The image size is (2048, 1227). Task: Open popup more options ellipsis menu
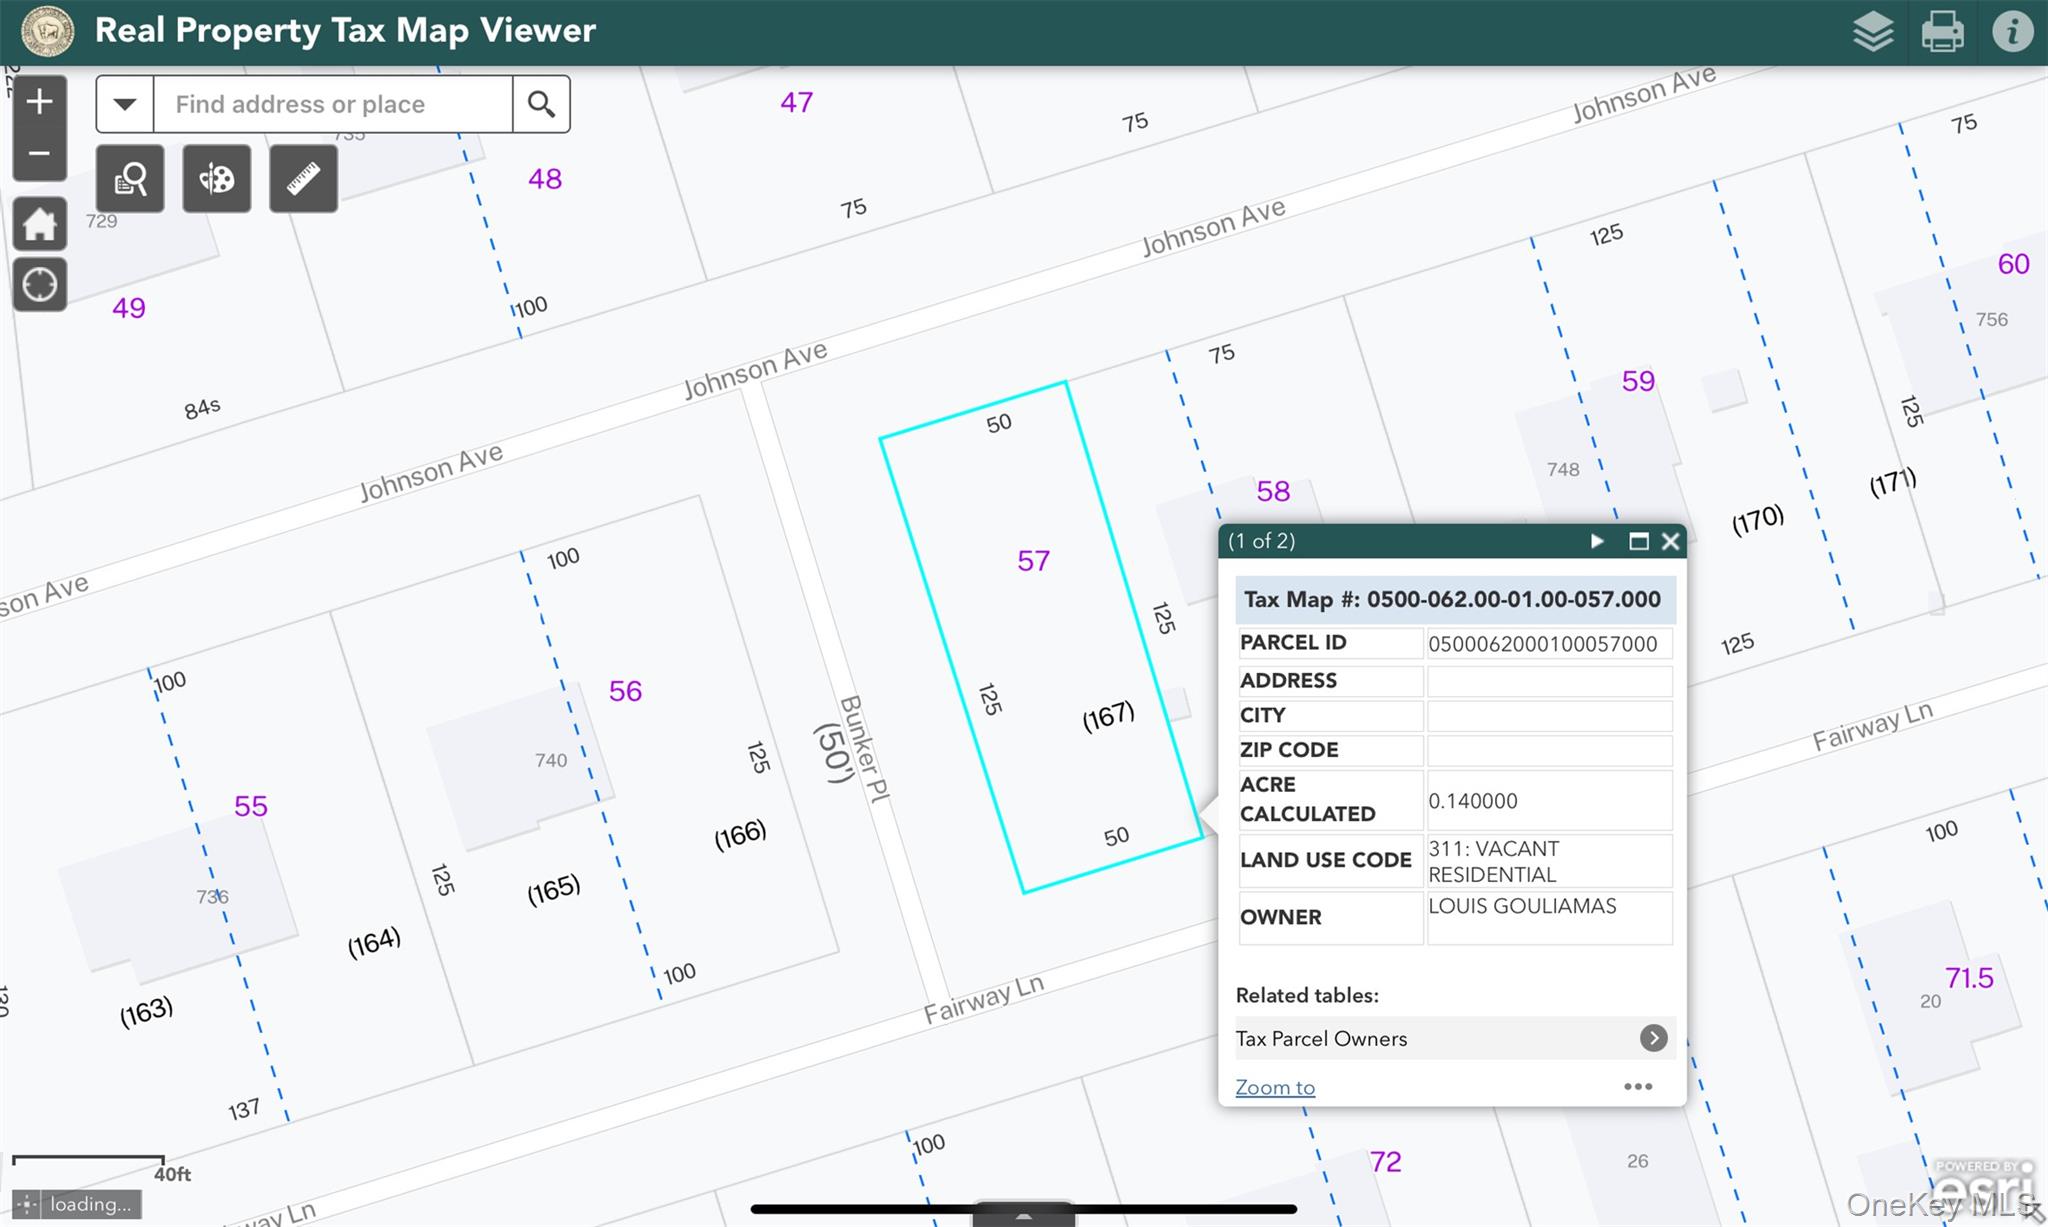1637,1086
